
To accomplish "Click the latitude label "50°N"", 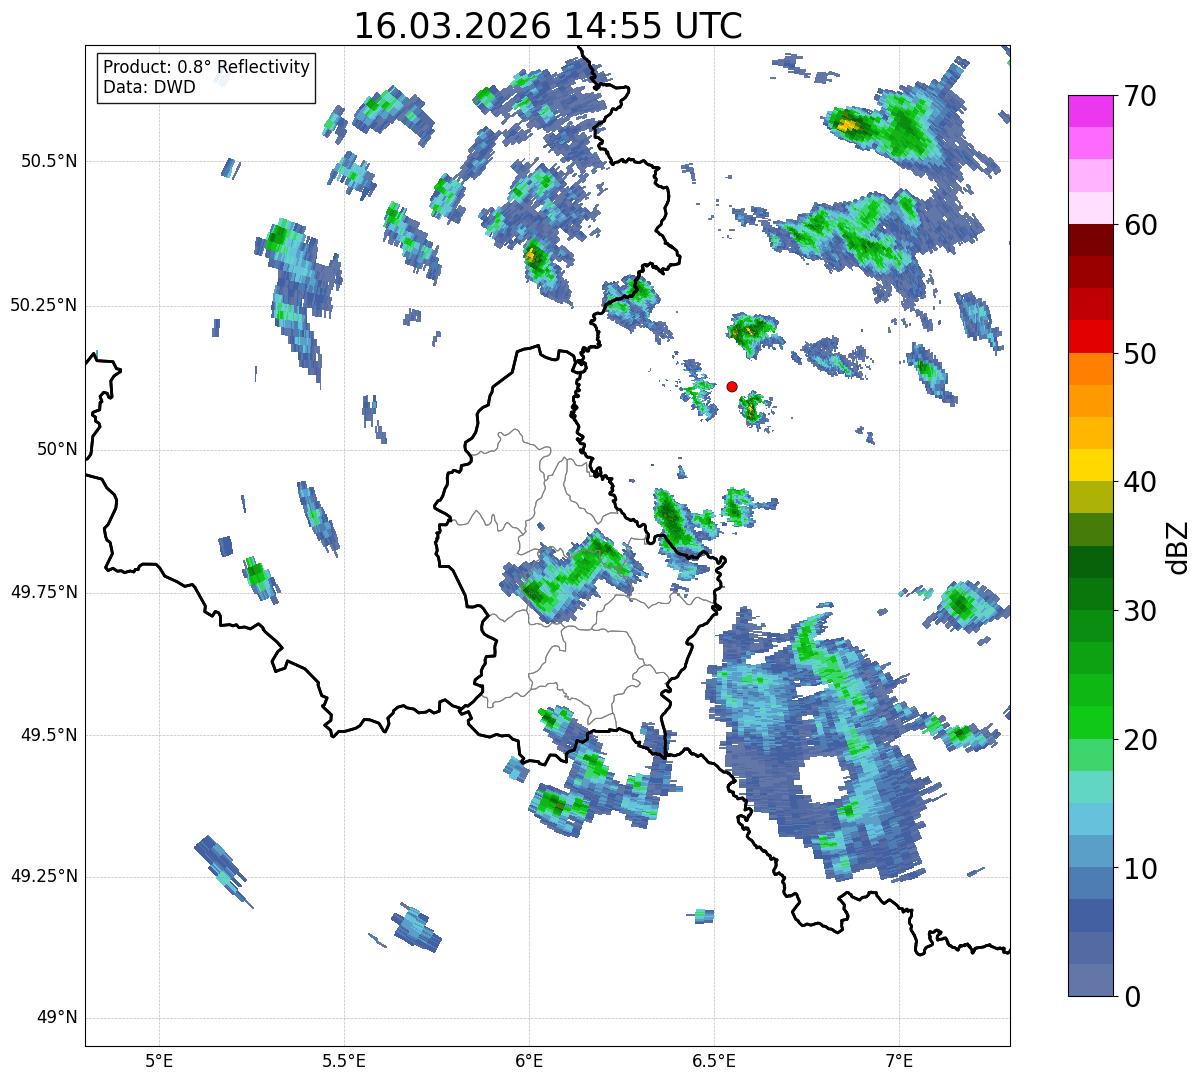I will point(57,449).
